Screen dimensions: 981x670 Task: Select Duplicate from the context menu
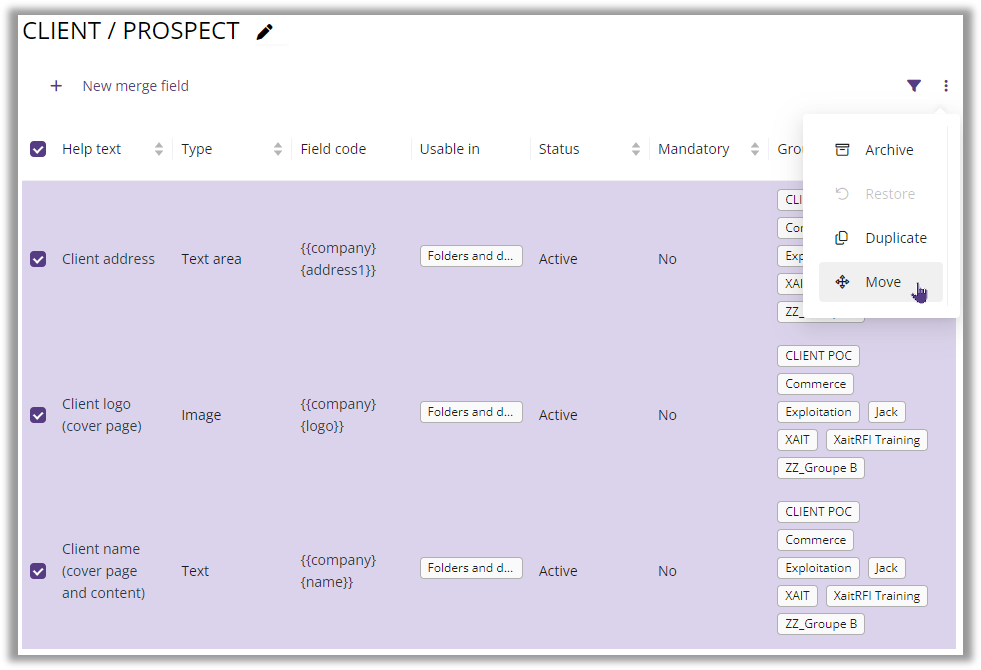(x=895, y=237)
